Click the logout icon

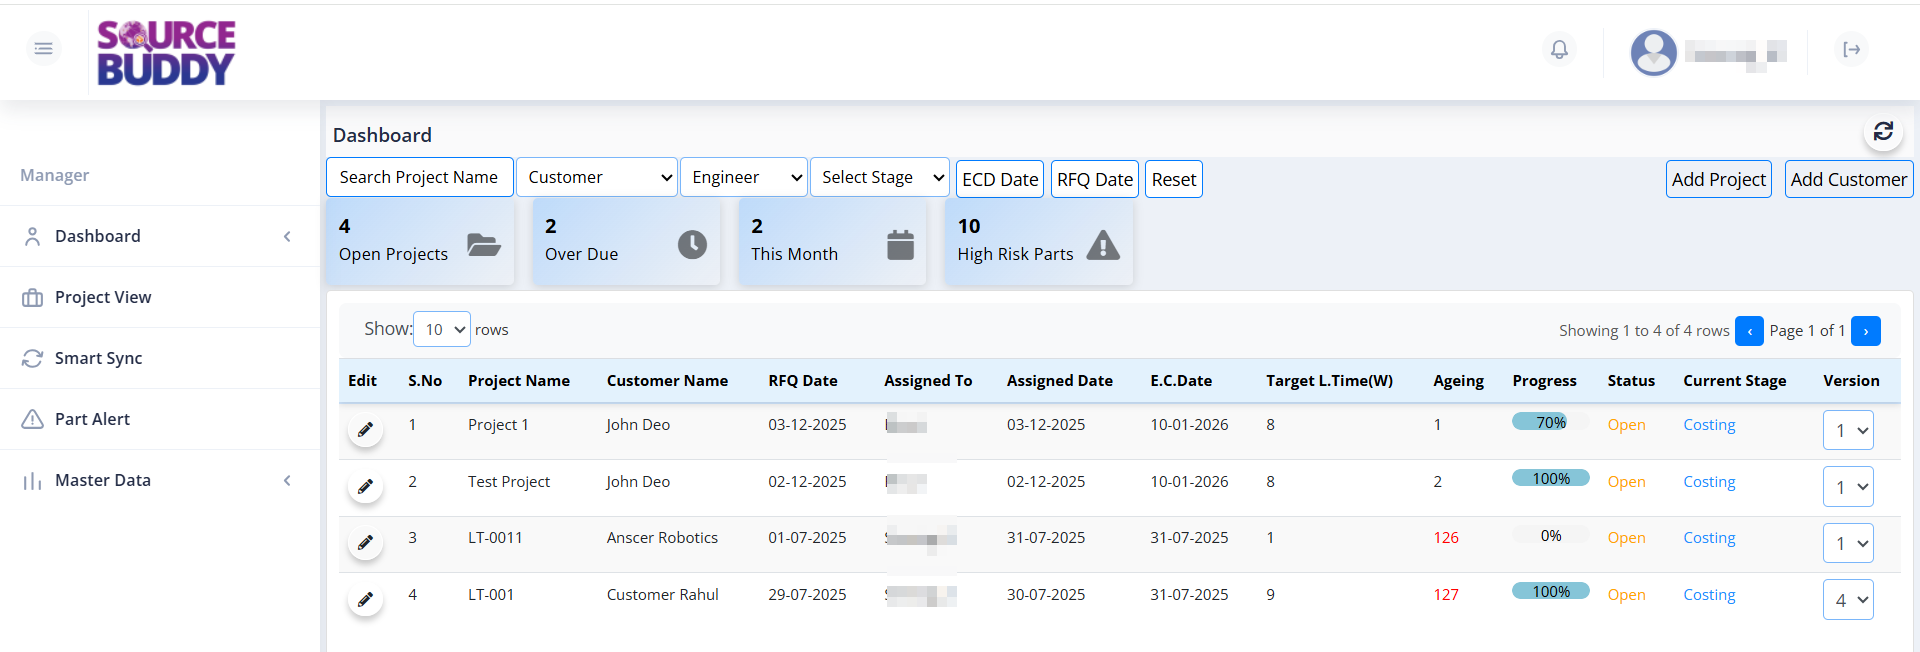[x=1851, y=49]
